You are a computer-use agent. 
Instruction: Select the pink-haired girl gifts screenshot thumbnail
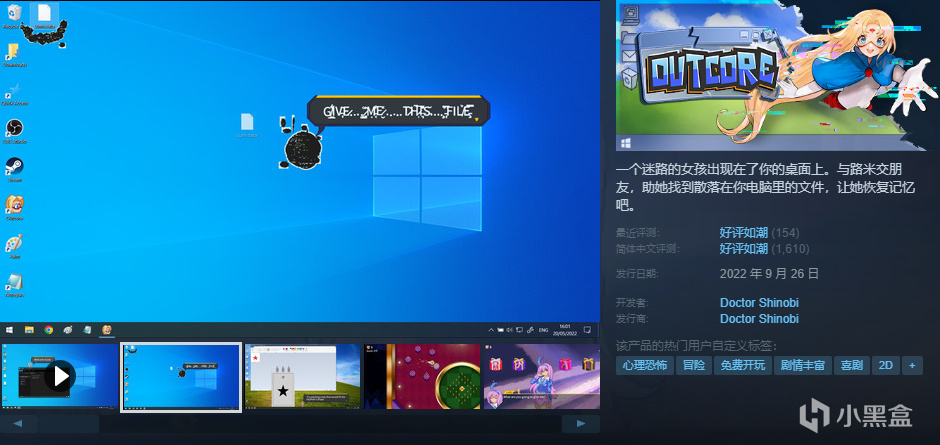pos(542,376)
